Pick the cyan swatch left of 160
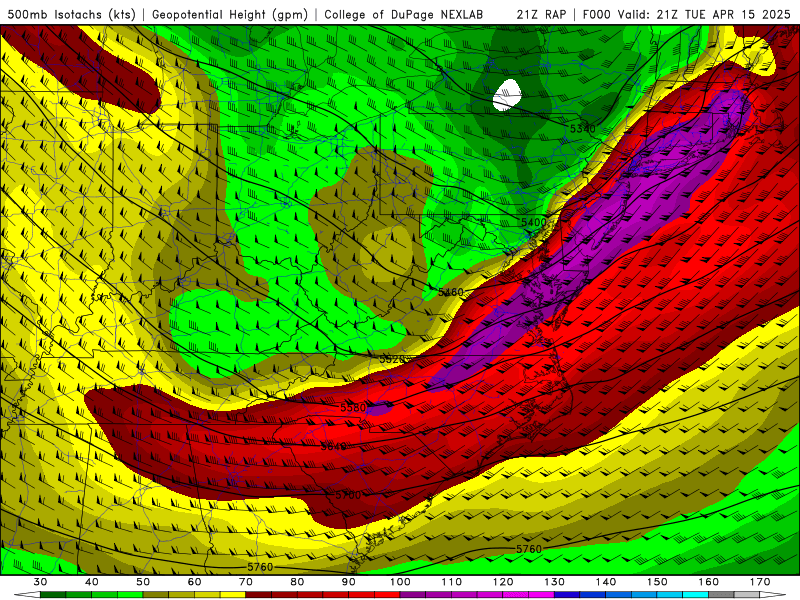 (695, 595)
